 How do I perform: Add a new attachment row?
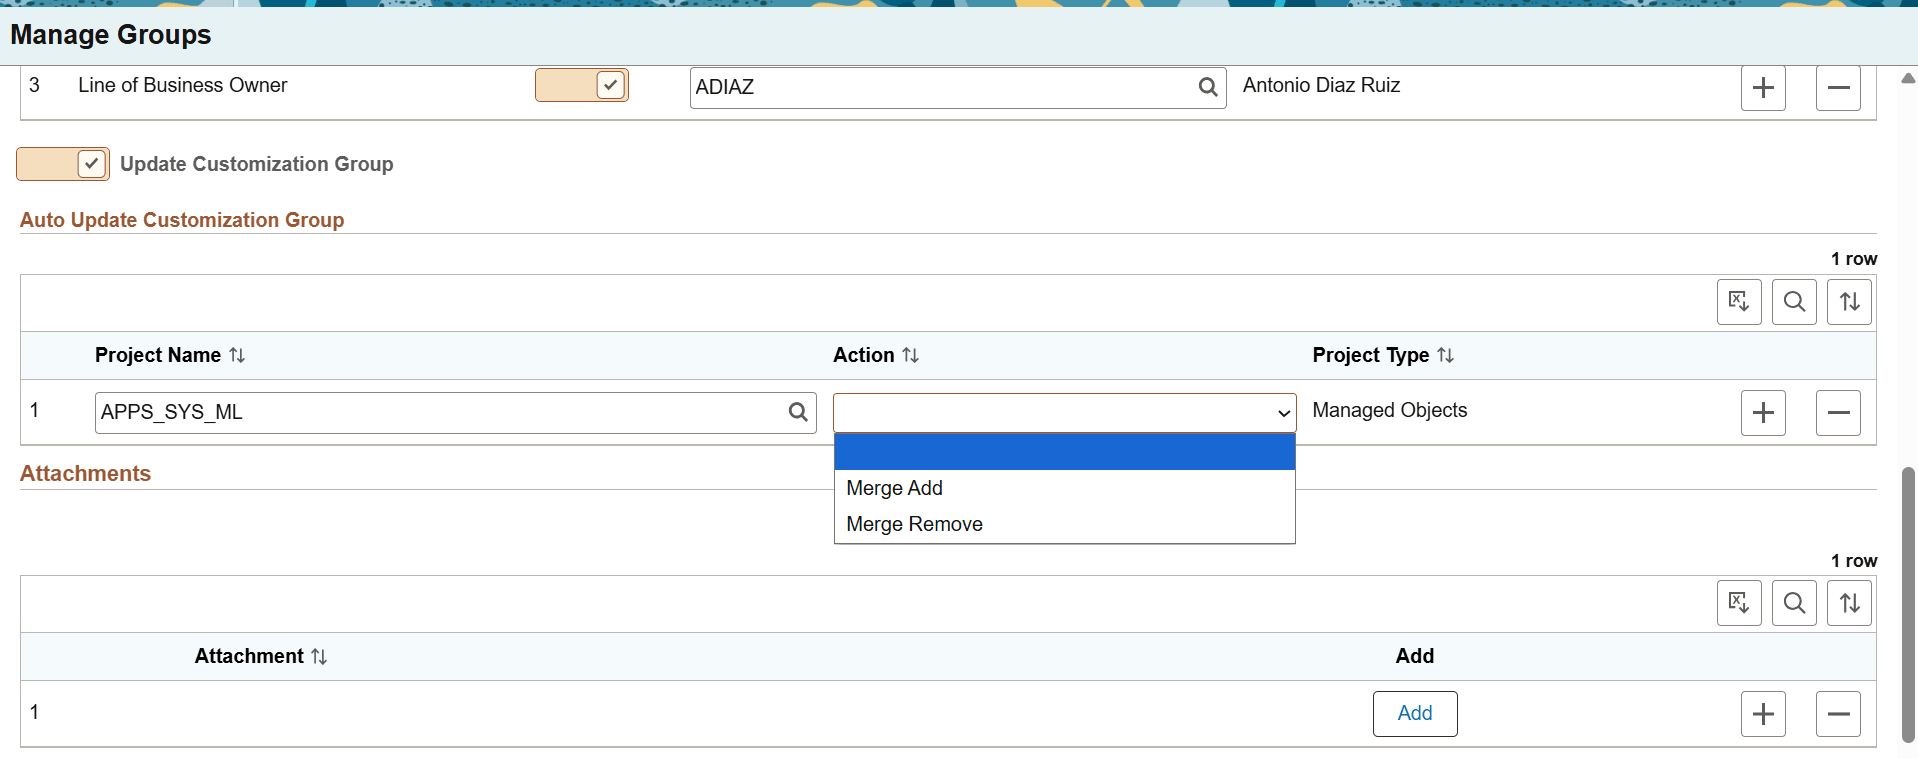point(1763,714)
